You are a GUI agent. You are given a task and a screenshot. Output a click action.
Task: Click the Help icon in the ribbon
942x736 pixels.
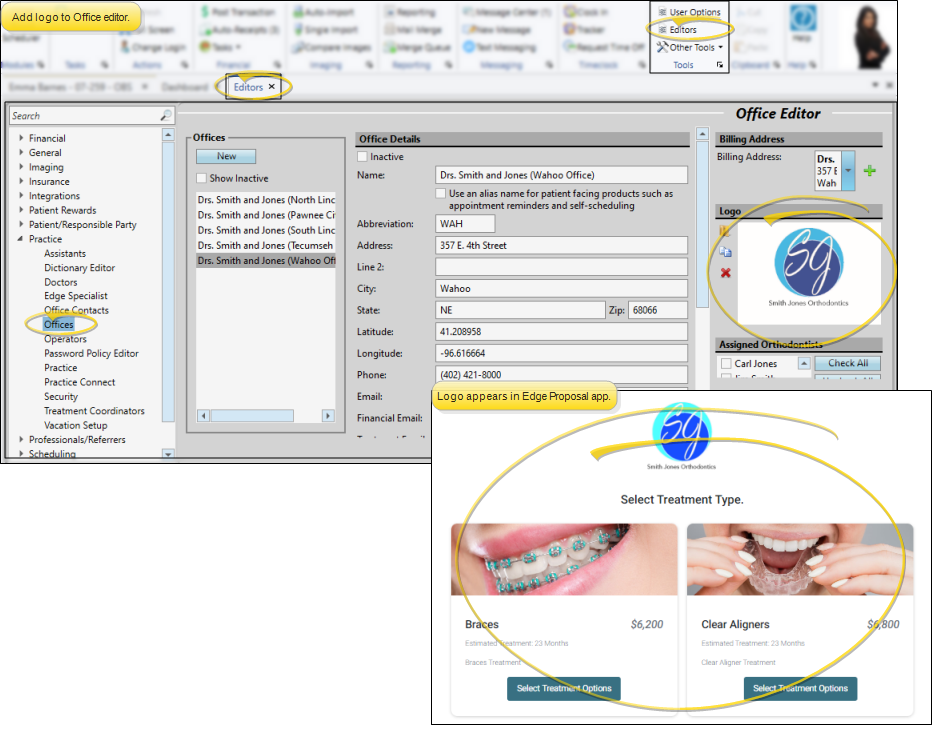point(802,21)
